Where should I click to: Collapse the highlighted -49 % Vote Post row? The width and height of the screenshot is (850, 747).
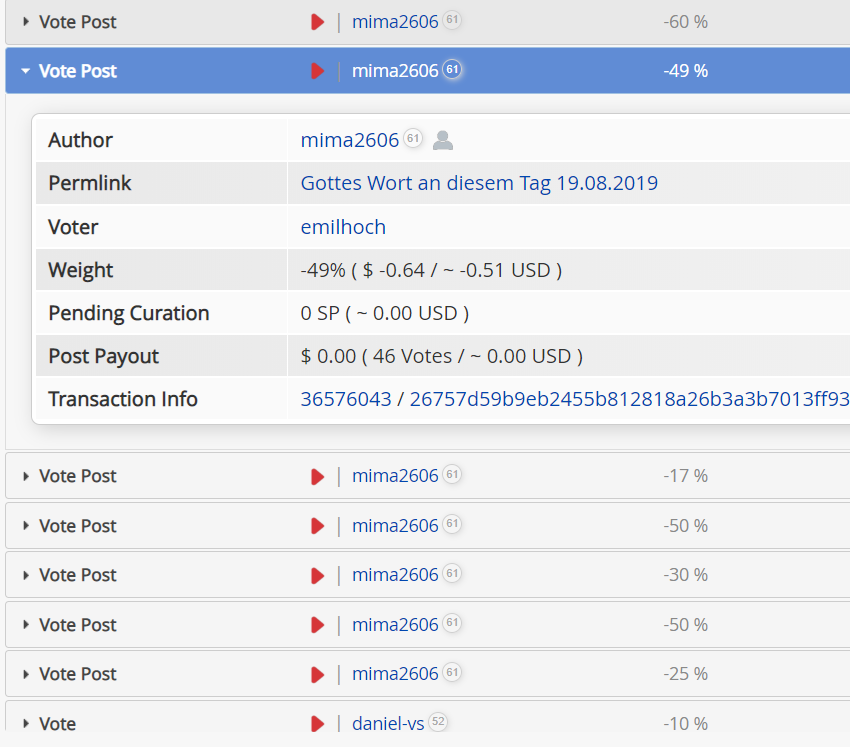click(x=25, y=71)
